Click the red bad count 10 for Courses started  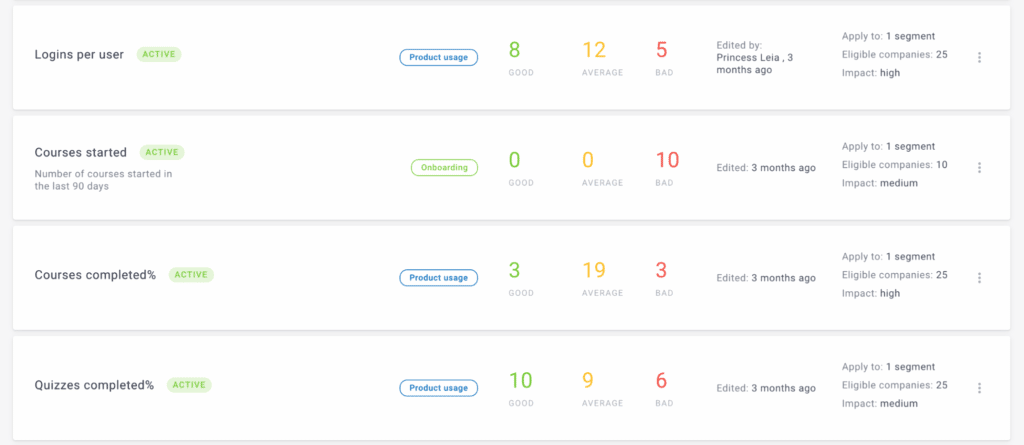click(667, 160)
